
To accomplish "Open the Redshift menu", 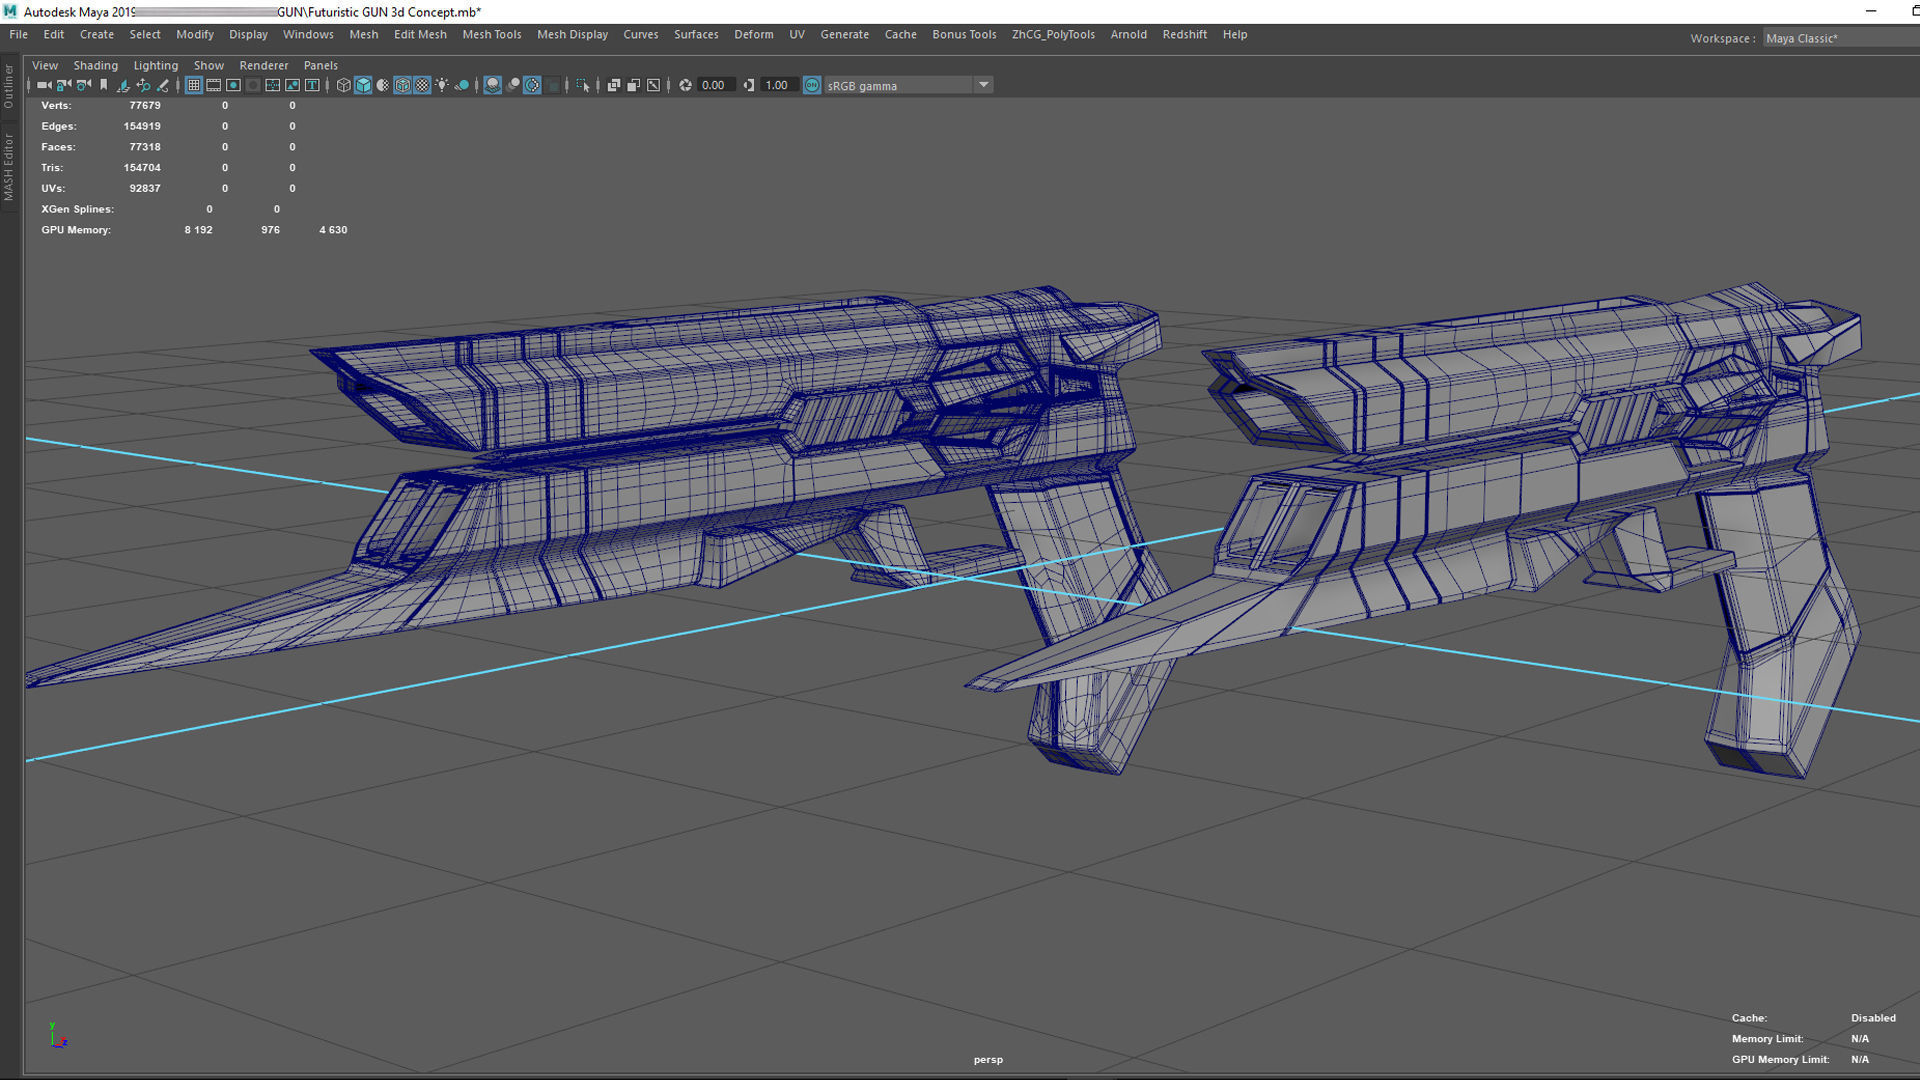I will click(x=1184, y=34).
